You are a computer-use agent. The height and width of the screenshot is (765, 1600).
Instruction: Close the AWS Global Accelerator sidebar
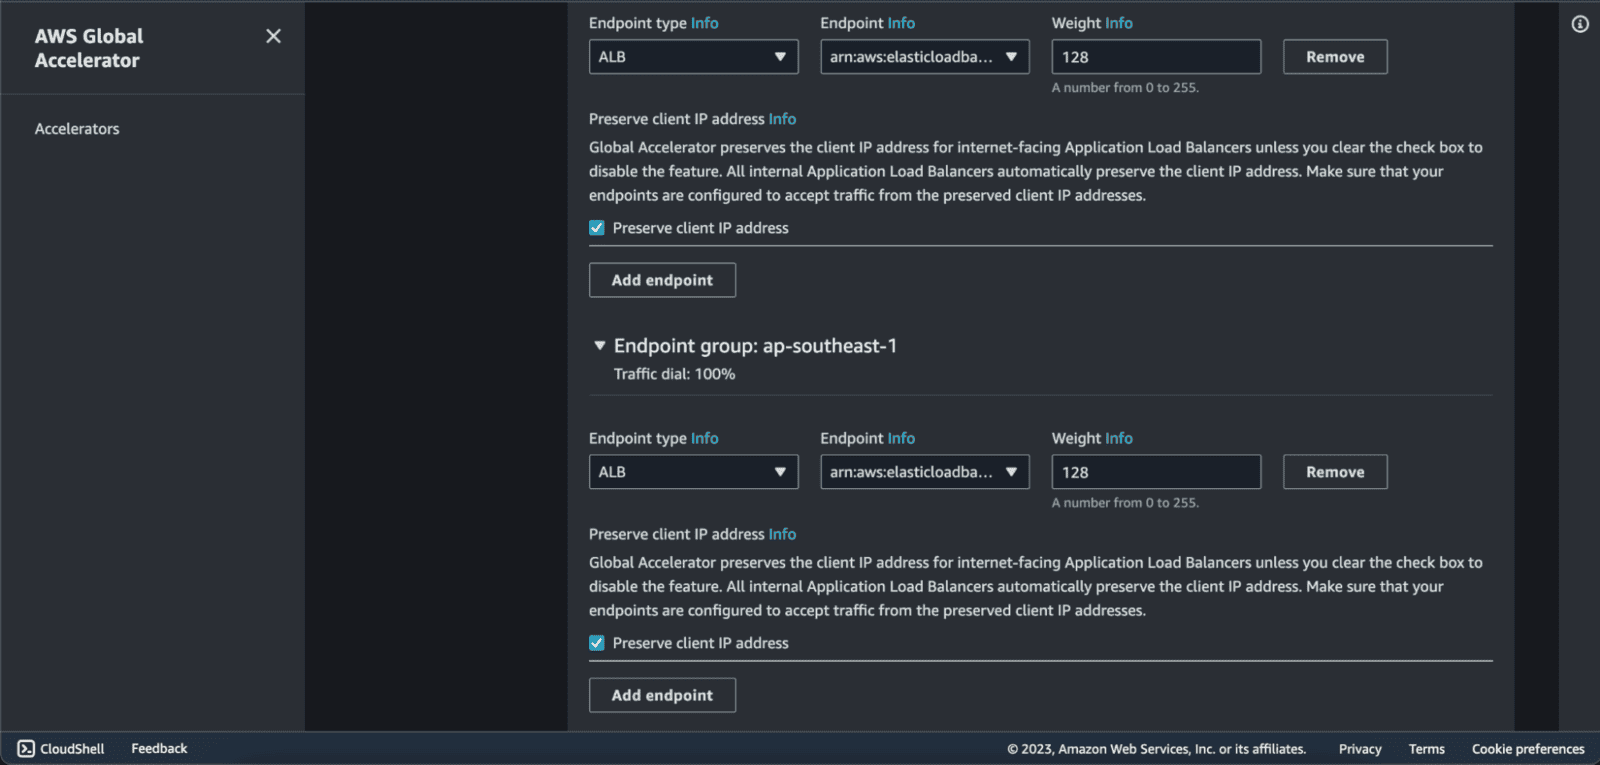click(x=273, y=36)
